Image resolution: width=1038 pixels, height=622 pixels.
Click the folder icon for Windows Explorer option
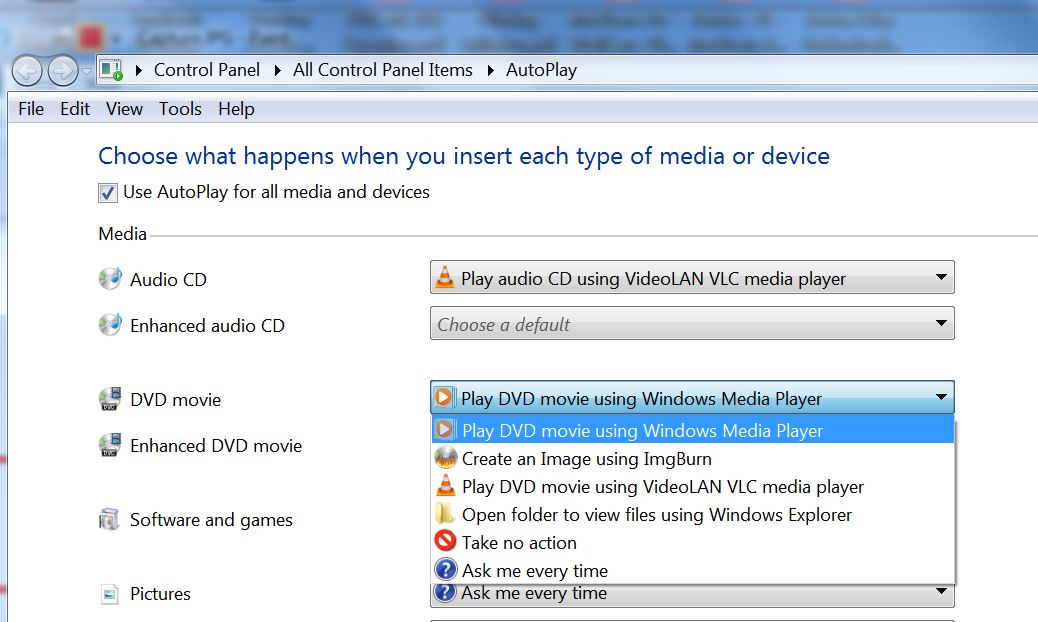[x=444, y=513]
